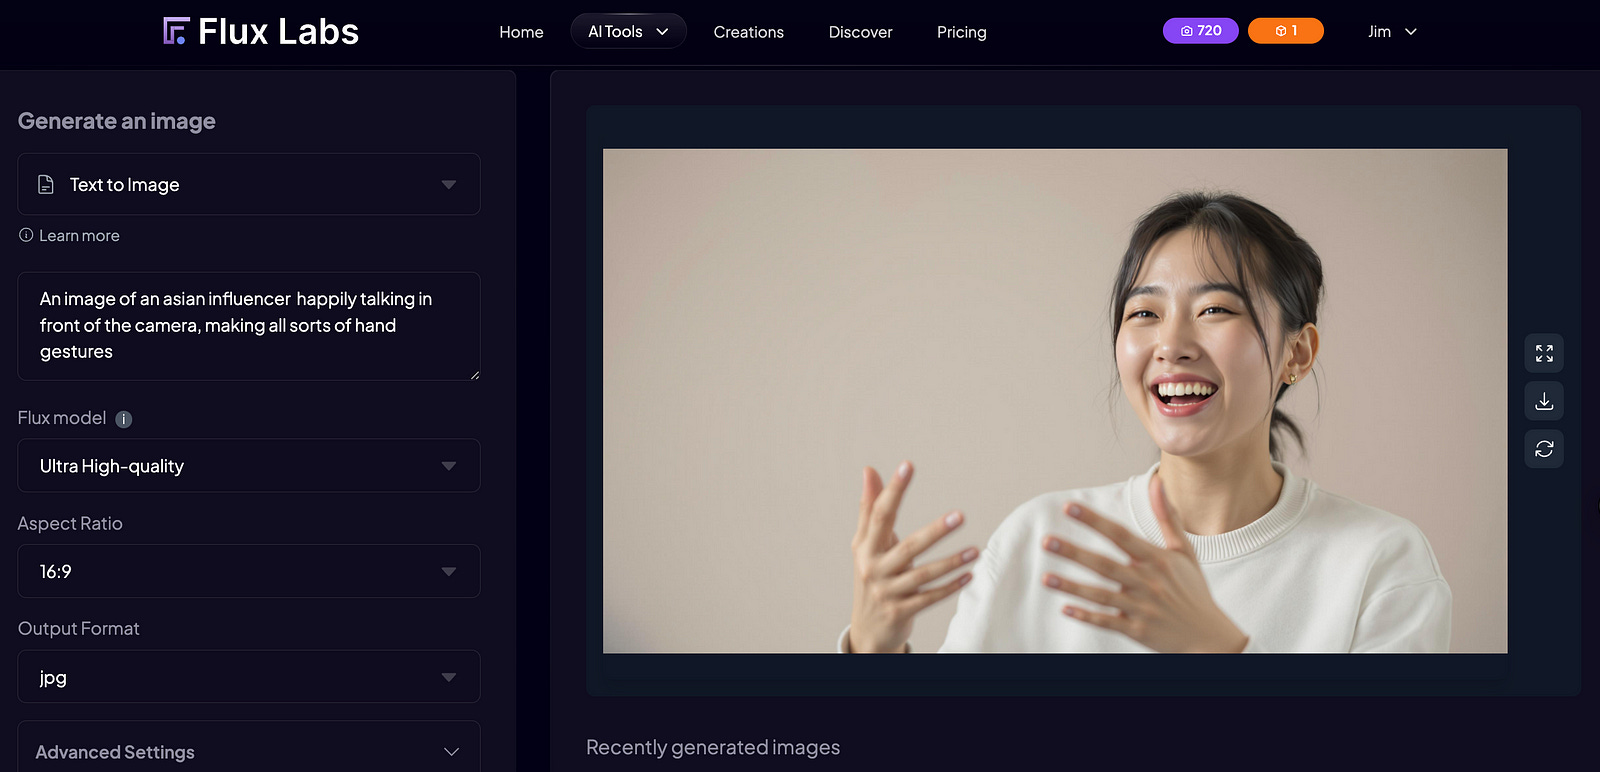Image resolution: width=1600 pixels, height=772 pixels.
Task: Open the jpg output format dropdown
Action: [249, 677]
